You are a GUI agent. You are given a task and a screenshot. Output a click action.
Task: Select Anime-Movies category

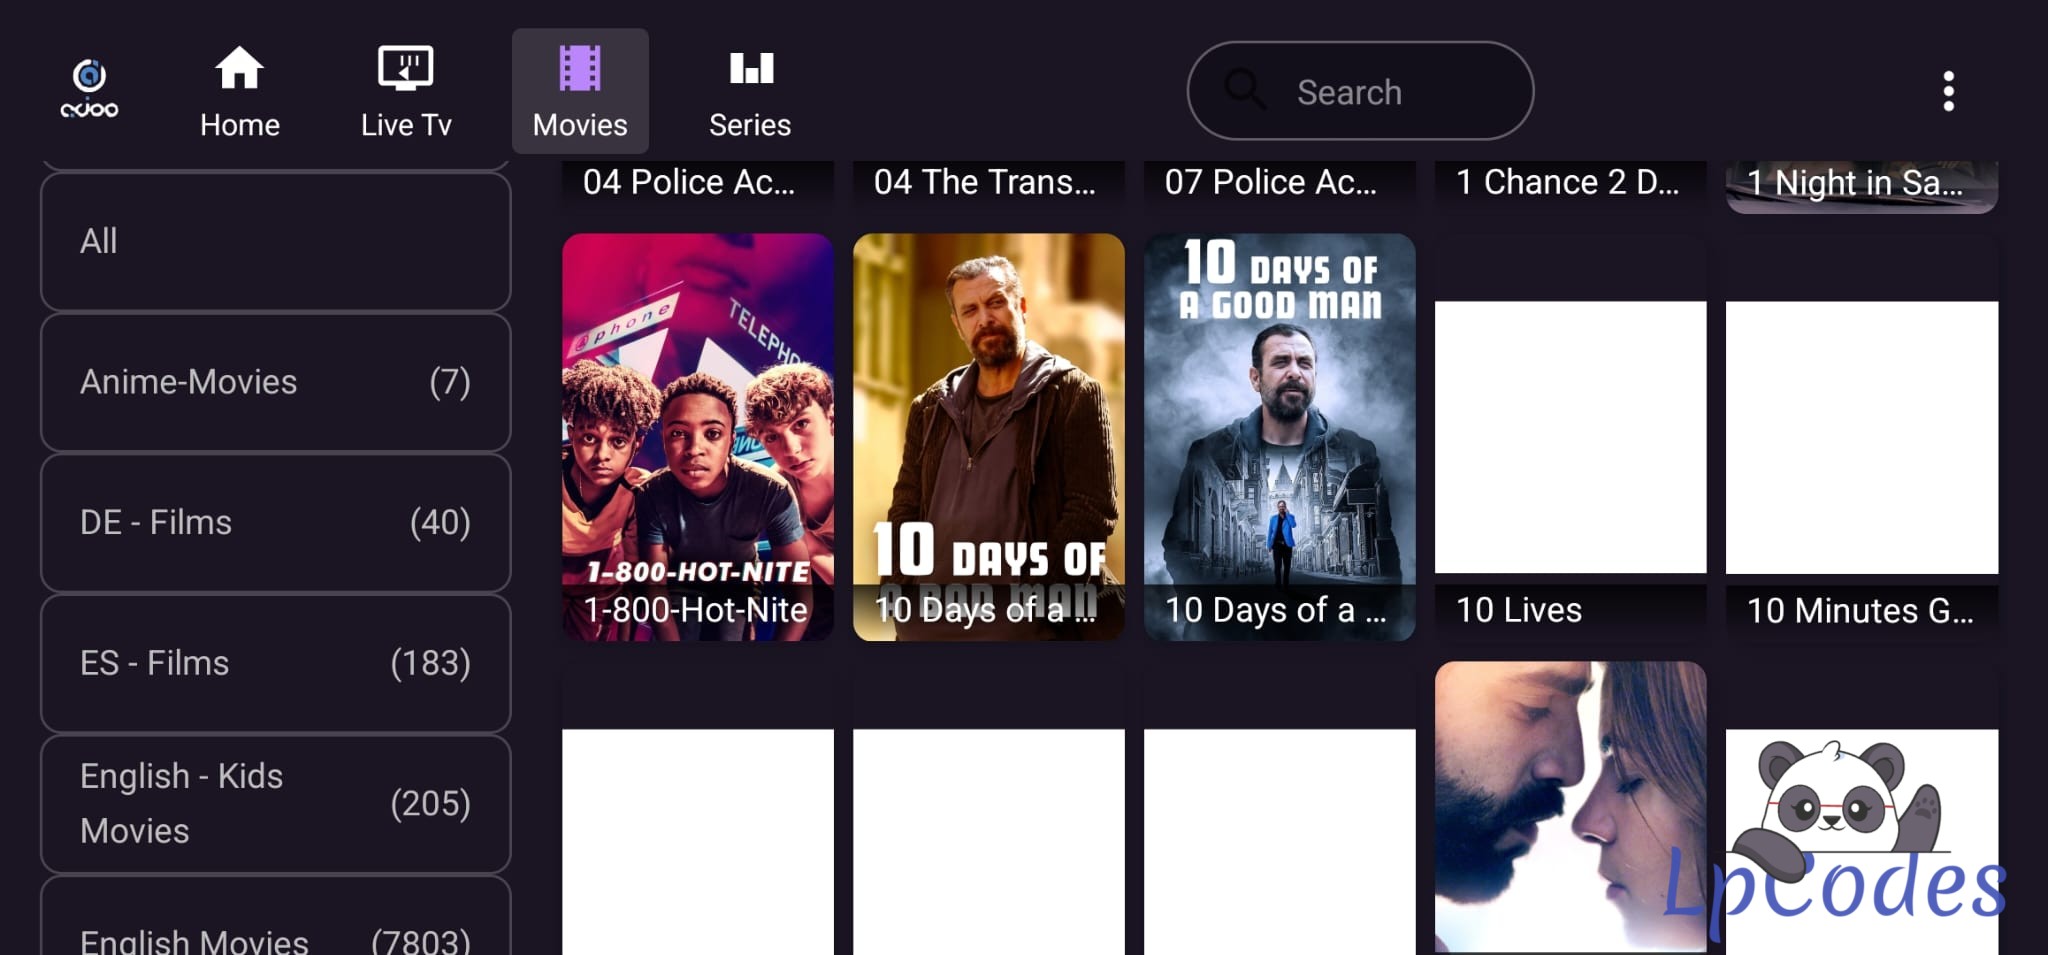[x=276, y=382]
